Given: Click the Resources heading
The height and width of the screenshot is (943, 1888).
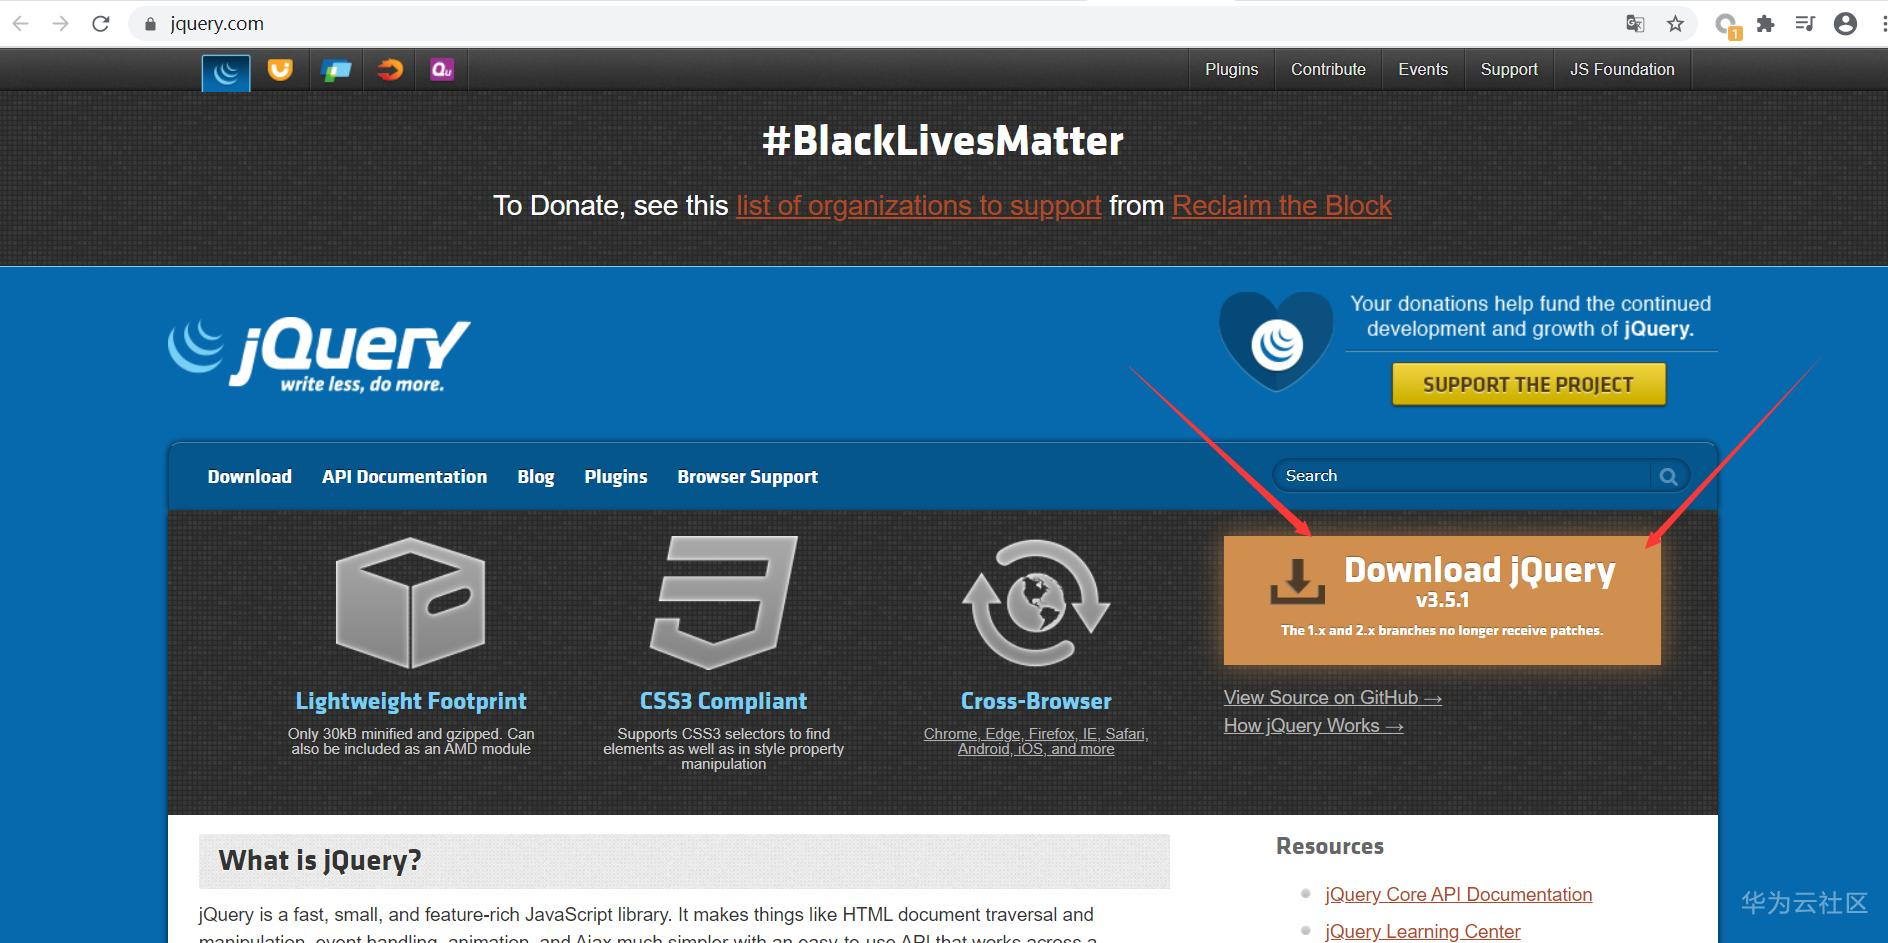Looking at the screenshot, I should (x=1330, y=846).
